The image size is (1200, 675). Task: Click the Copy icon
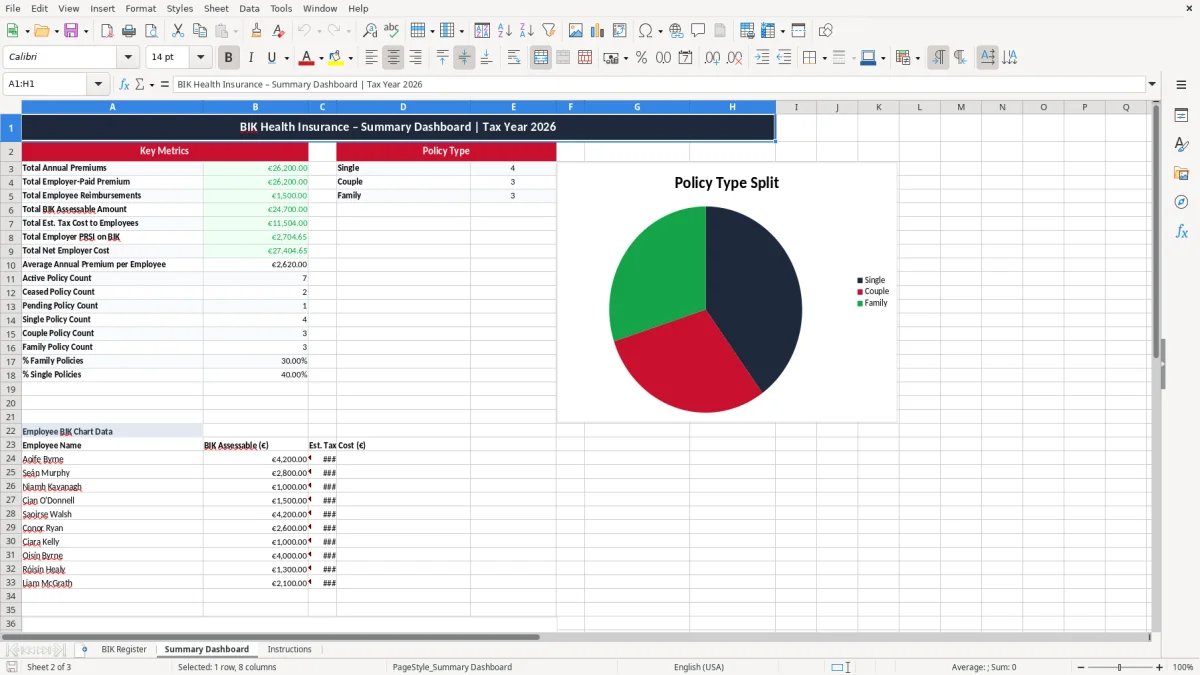point(199,31)
